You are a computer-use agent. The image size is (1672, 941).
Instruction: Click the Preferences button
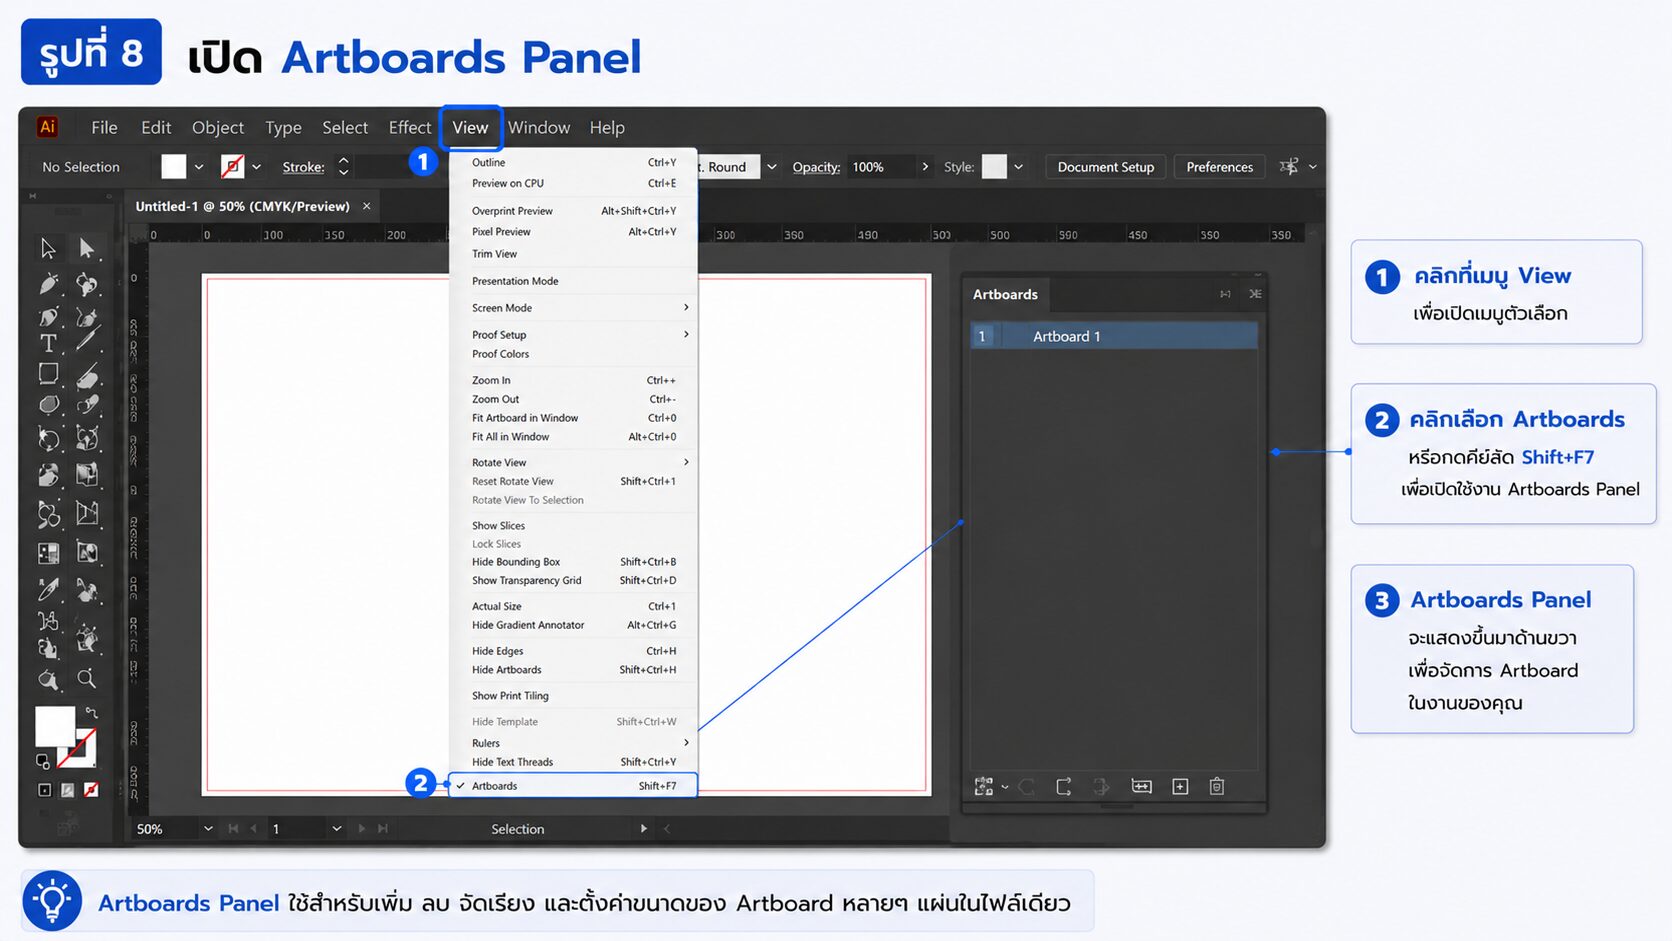coord(1219,167)
